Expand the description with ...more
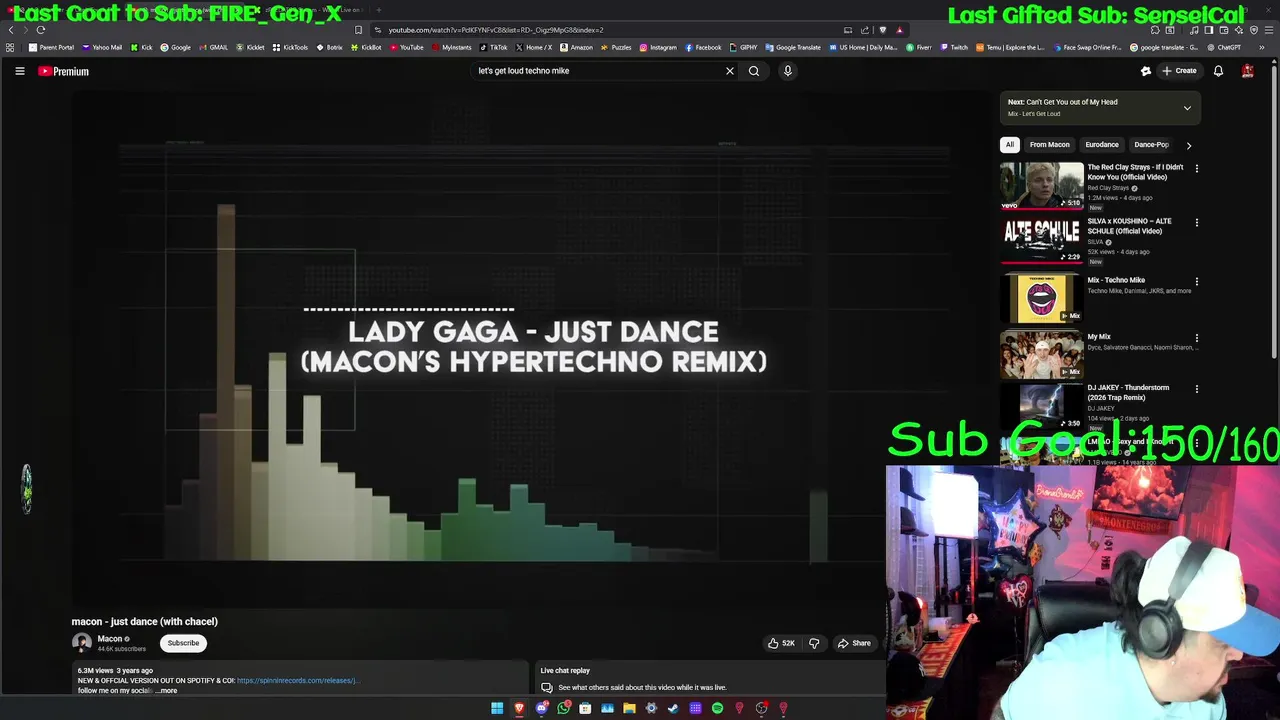 click(166, 691)
